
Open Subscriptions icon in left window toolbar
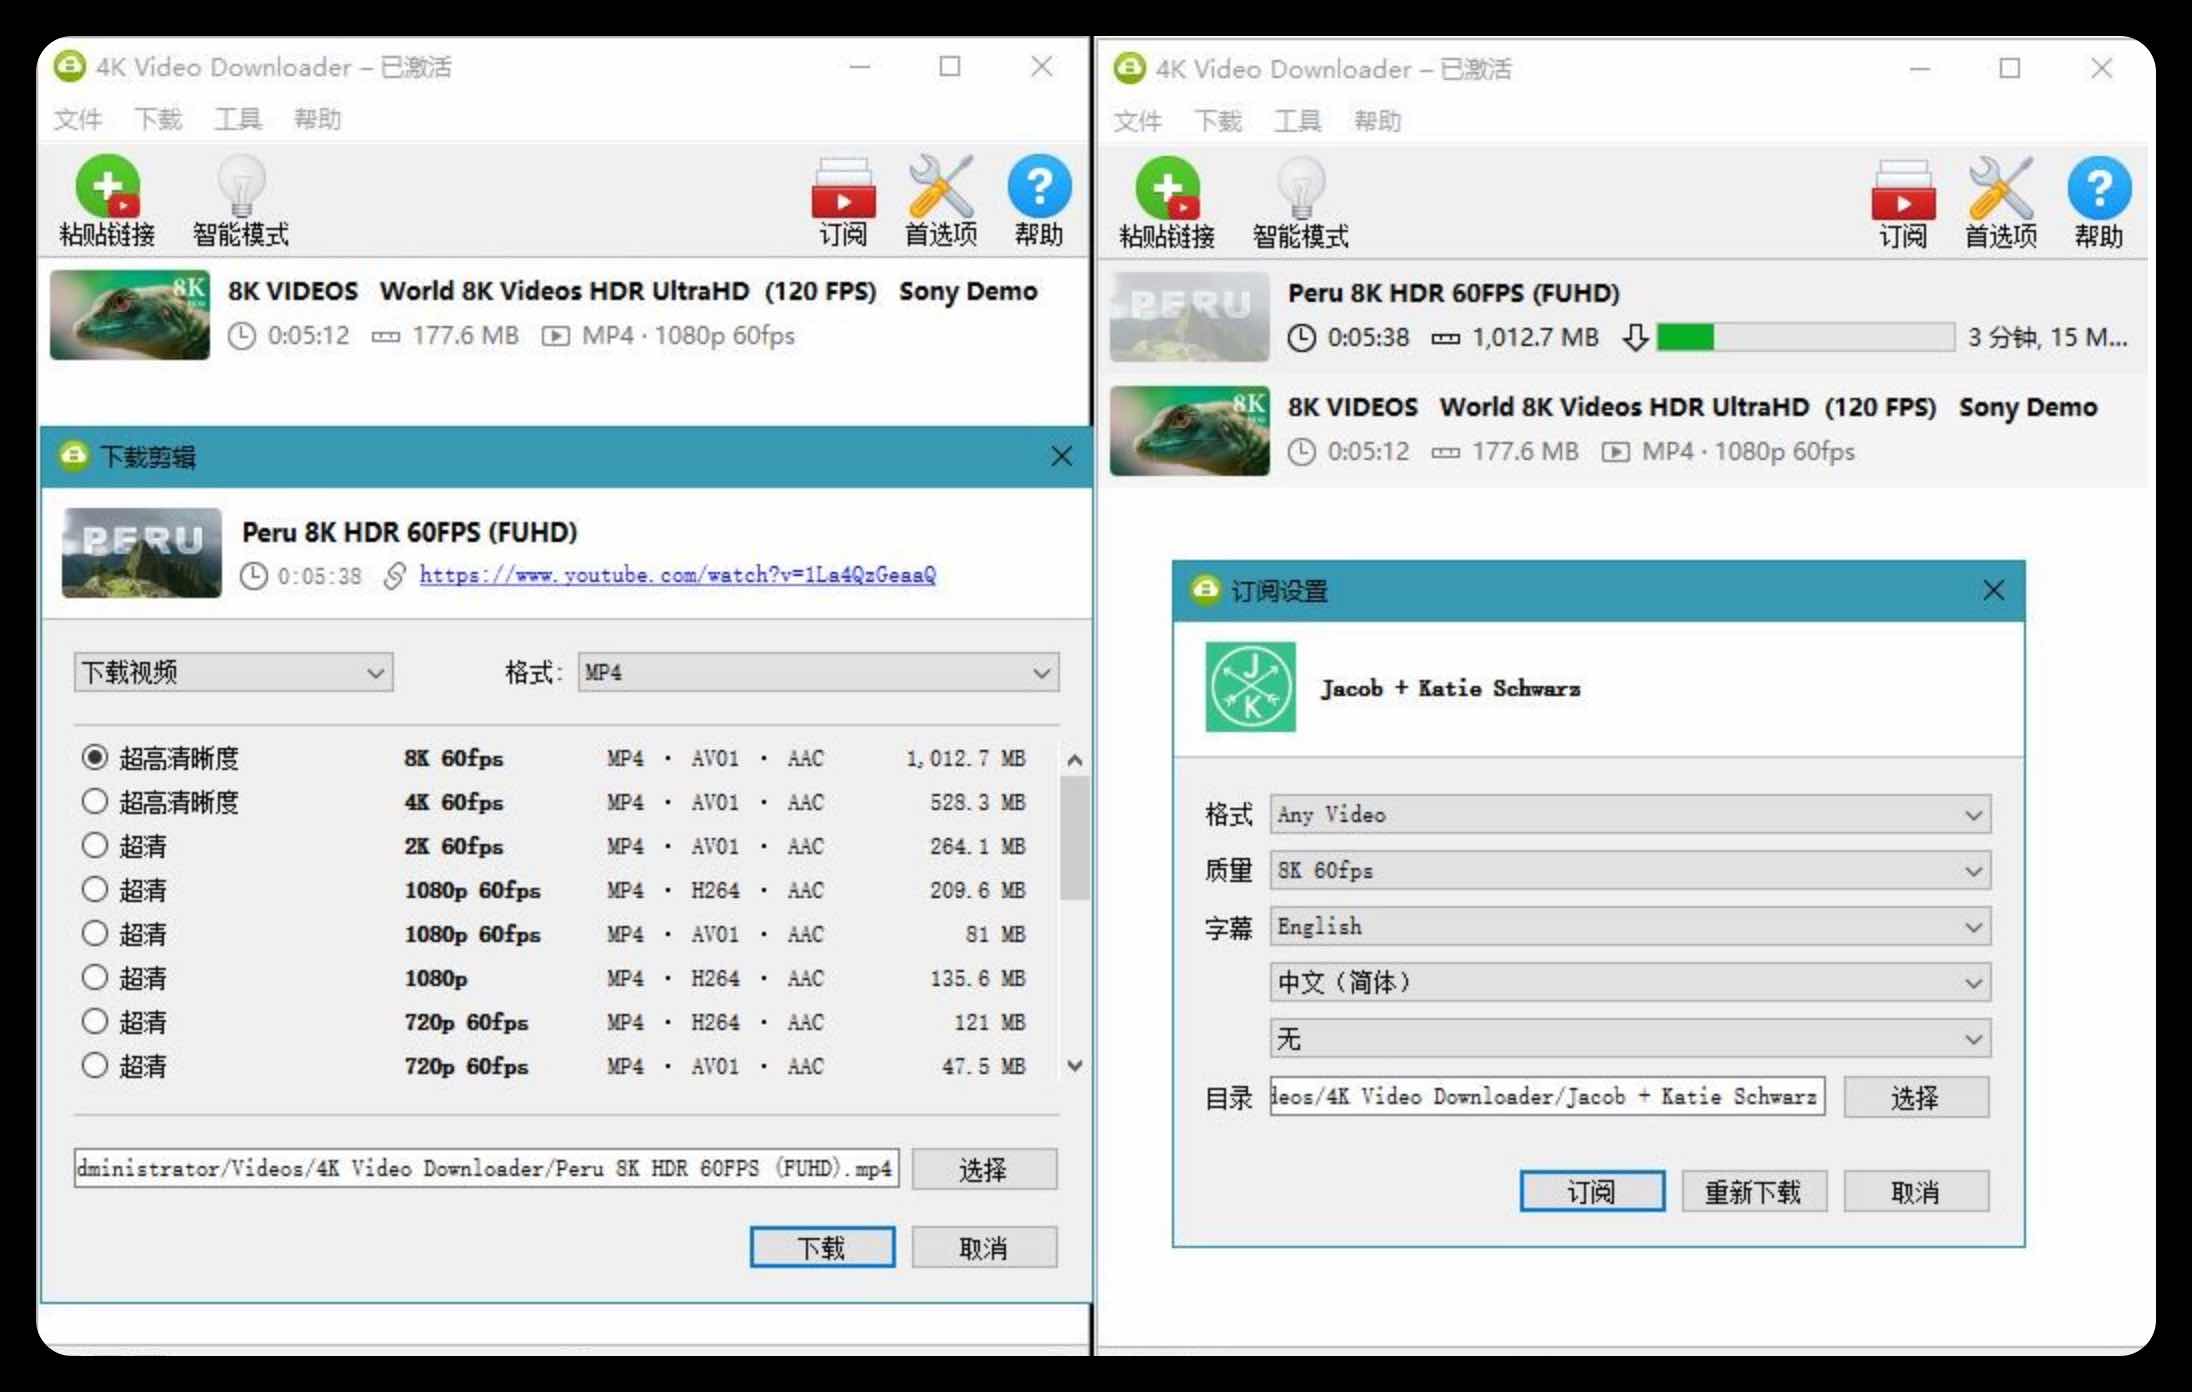843,188
